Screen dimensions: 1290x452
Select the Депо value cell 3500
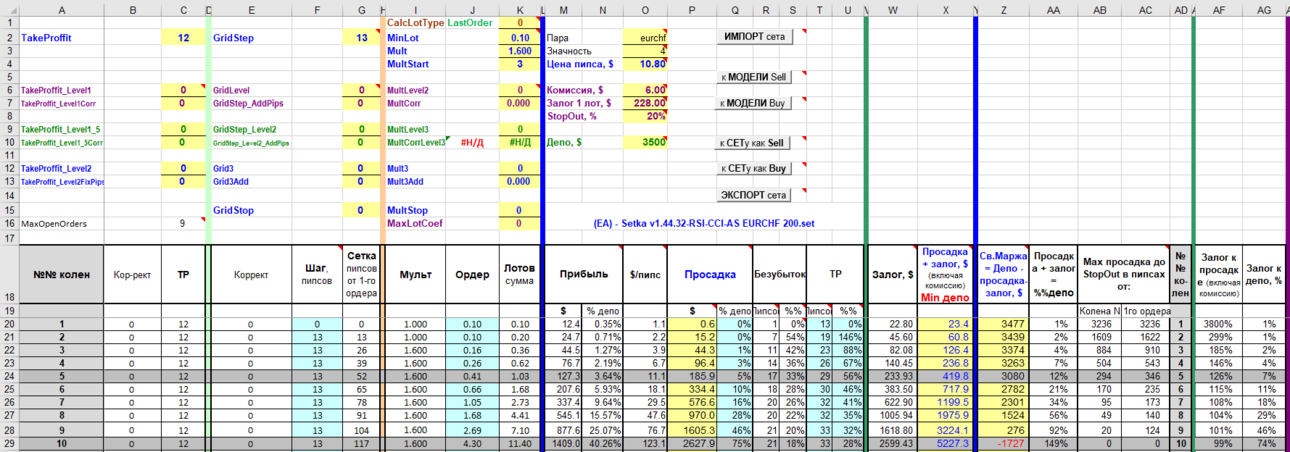click(645, 143)
